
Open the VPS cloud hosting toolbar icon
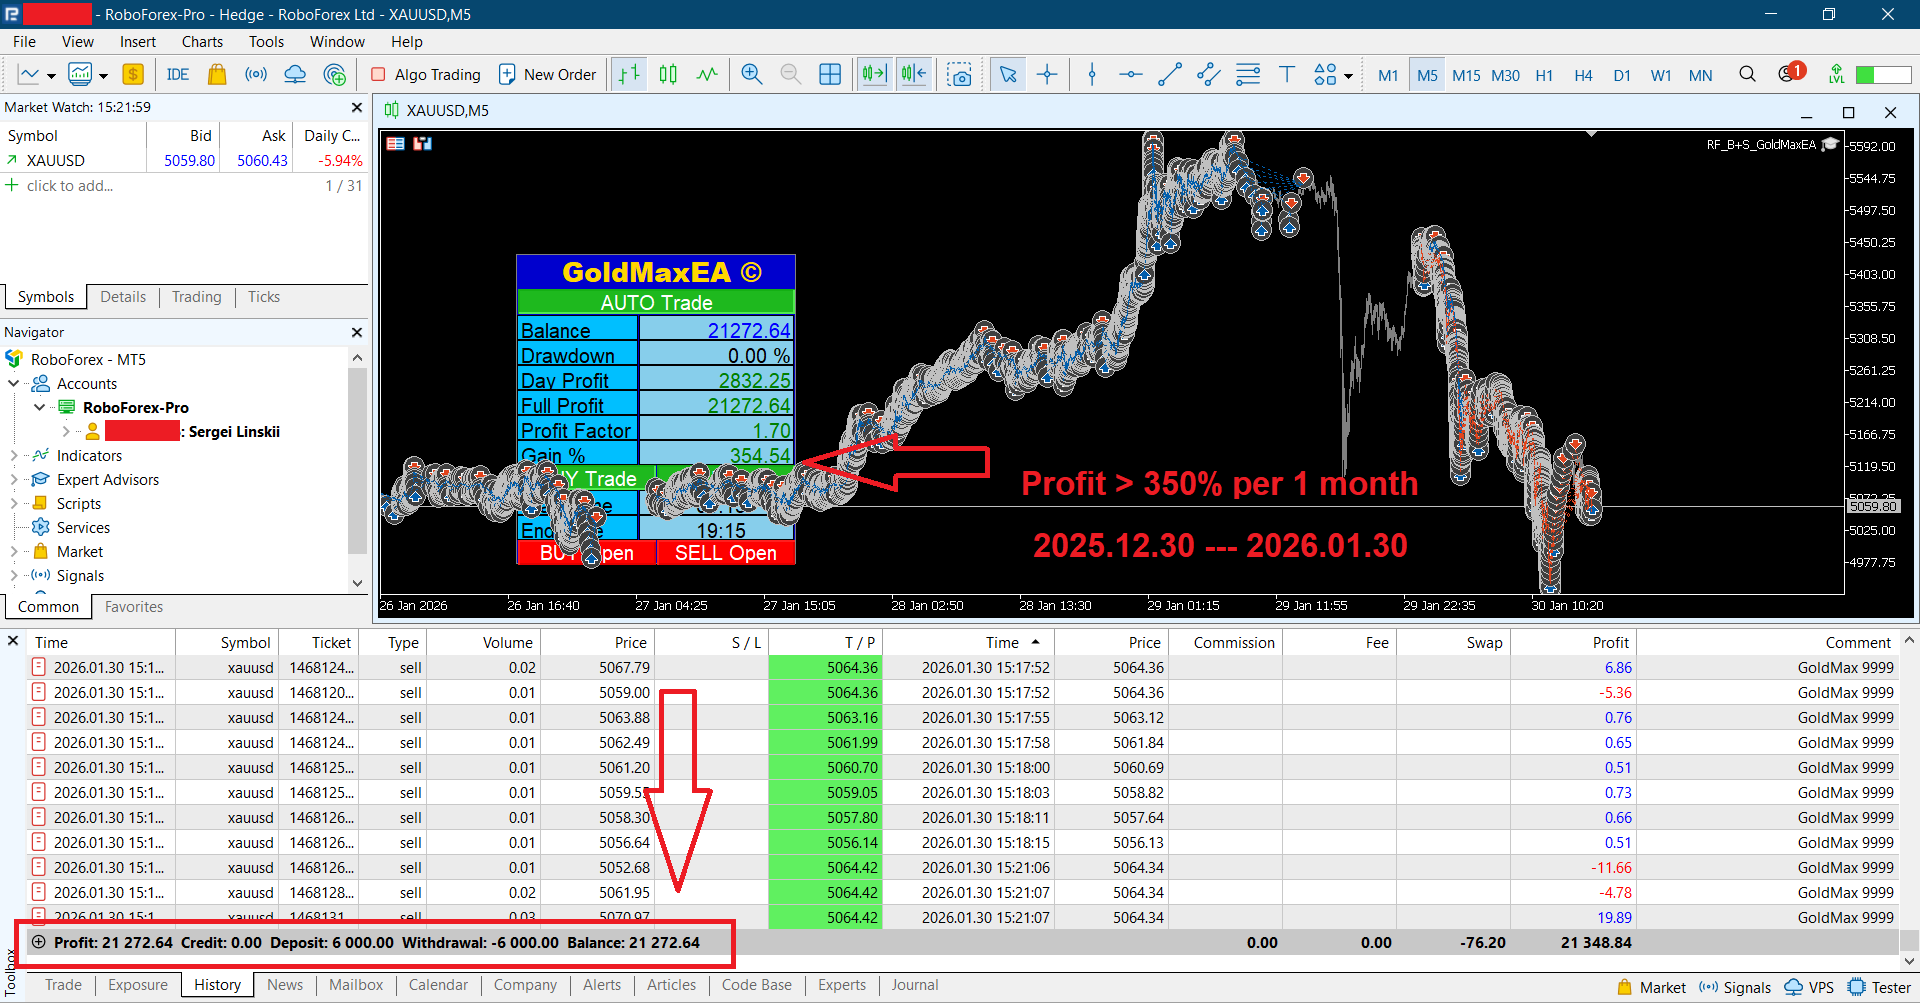tap(295, 74)
